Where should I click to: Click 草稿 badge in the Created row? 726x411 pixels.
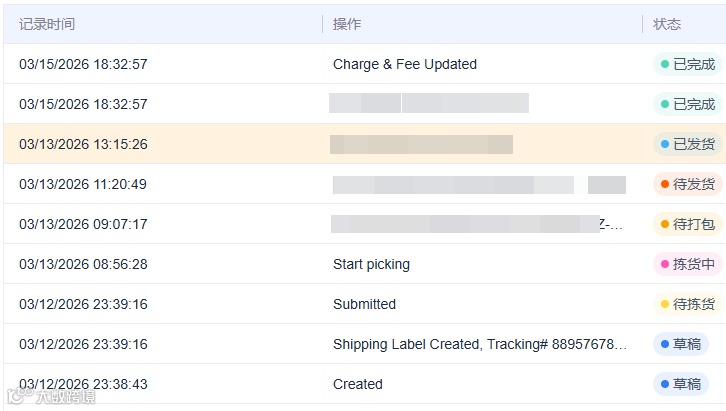coord(680,384)
